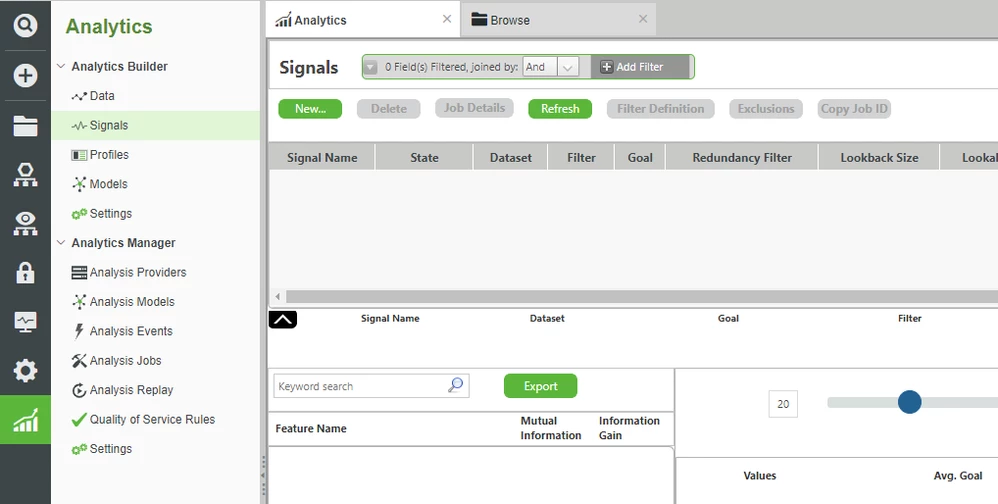
Task: Click the Settings gears icon under Analytics Builder
Action: click(x=79, y=214)
